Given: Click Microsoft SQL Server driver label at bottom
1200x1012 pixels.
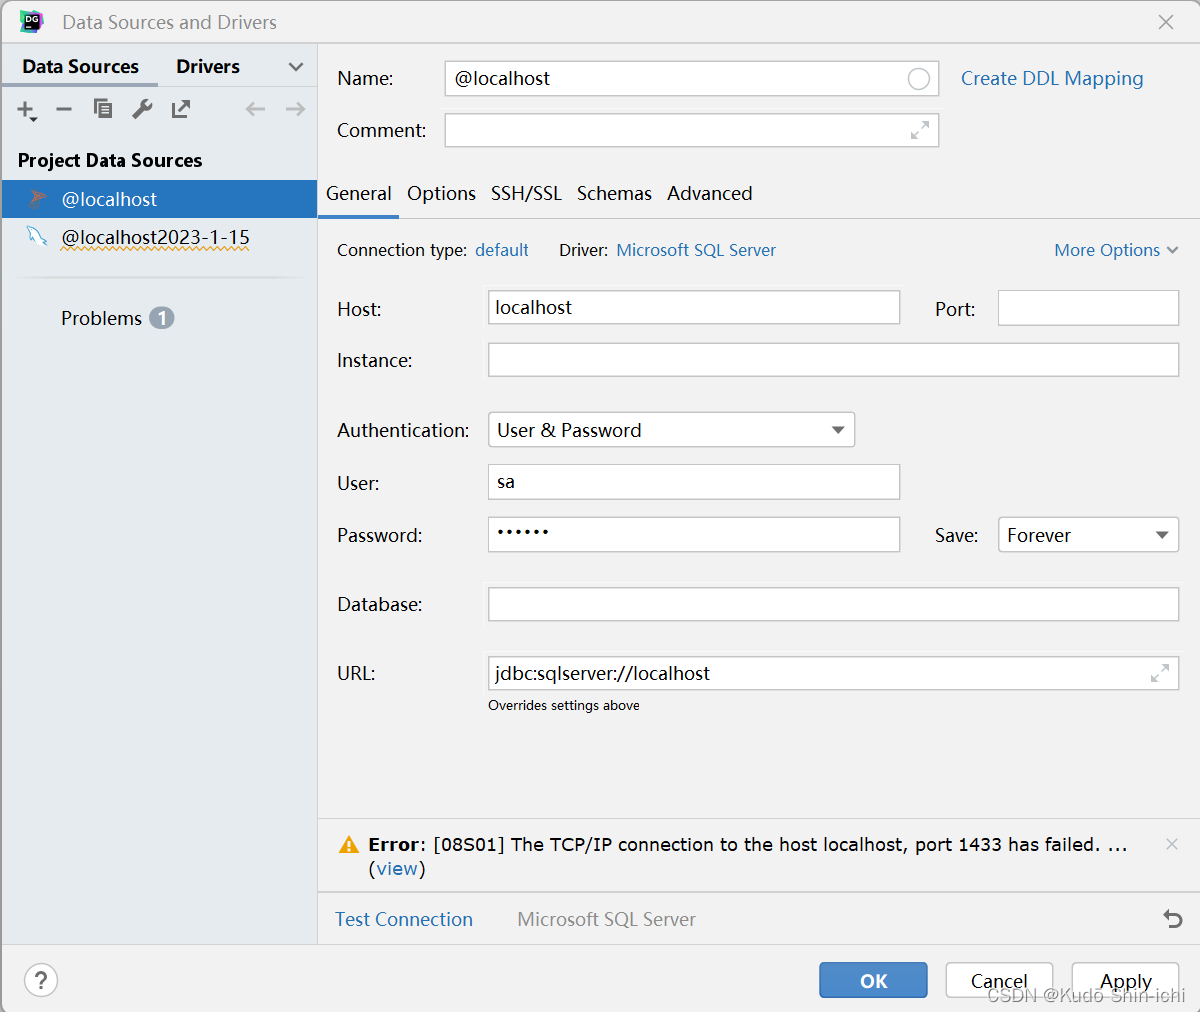Looking at the screenshot, I should [x=606, y=919].
